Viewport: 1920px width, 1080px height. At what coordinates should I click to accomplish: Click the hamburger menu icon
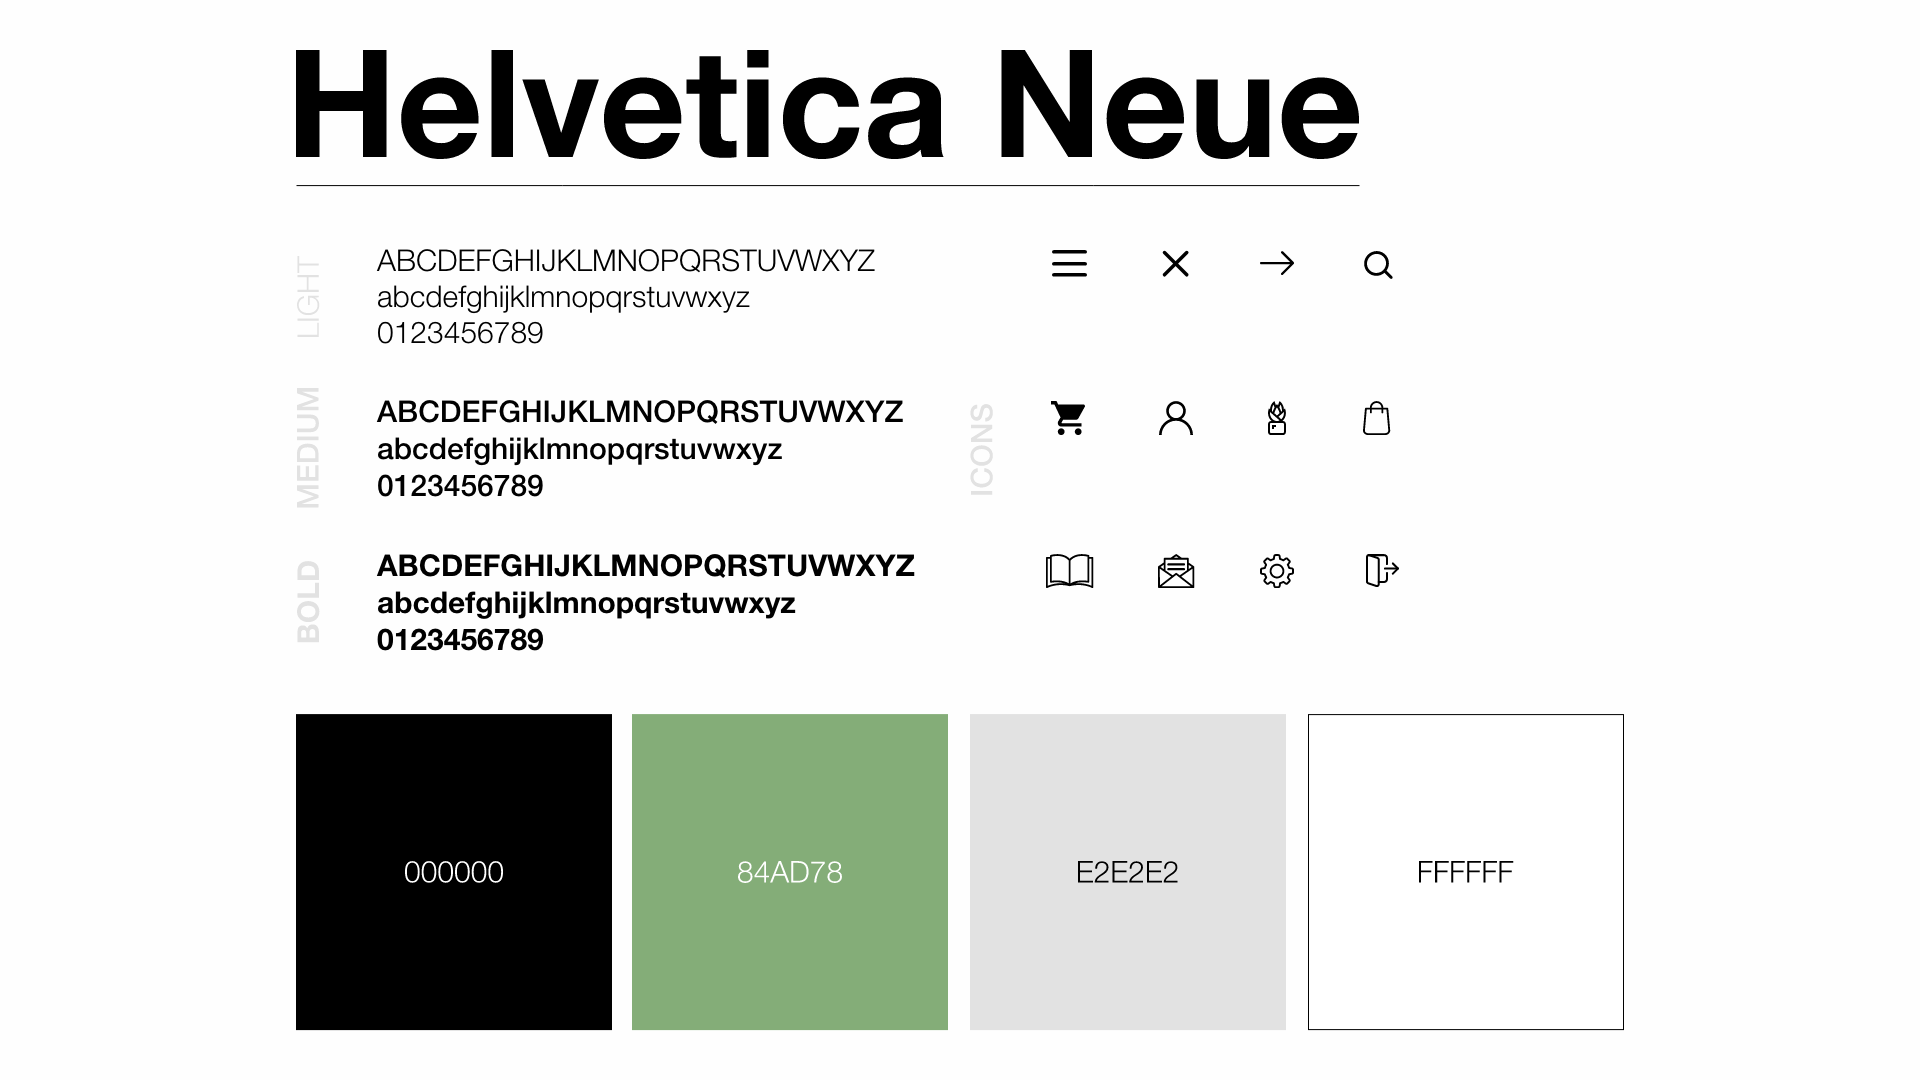pyautogui.click(x=1069, y=264)
